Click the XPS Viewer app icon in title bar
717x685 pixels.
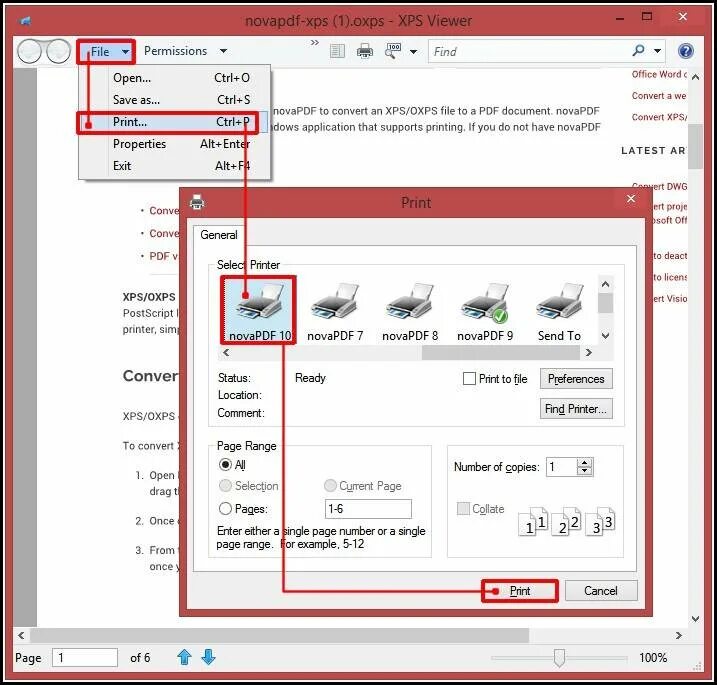(25, 21)
